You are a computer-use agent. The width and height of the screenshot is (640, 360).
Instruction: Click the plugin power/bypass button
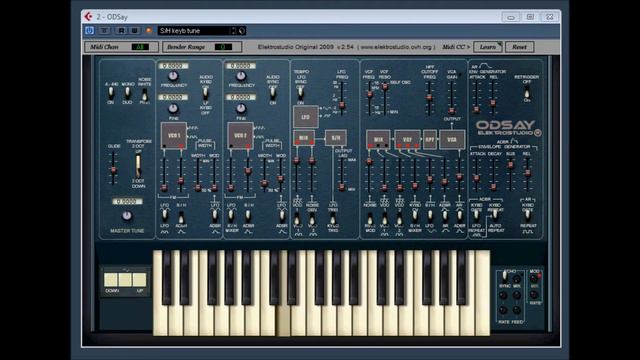89,31
